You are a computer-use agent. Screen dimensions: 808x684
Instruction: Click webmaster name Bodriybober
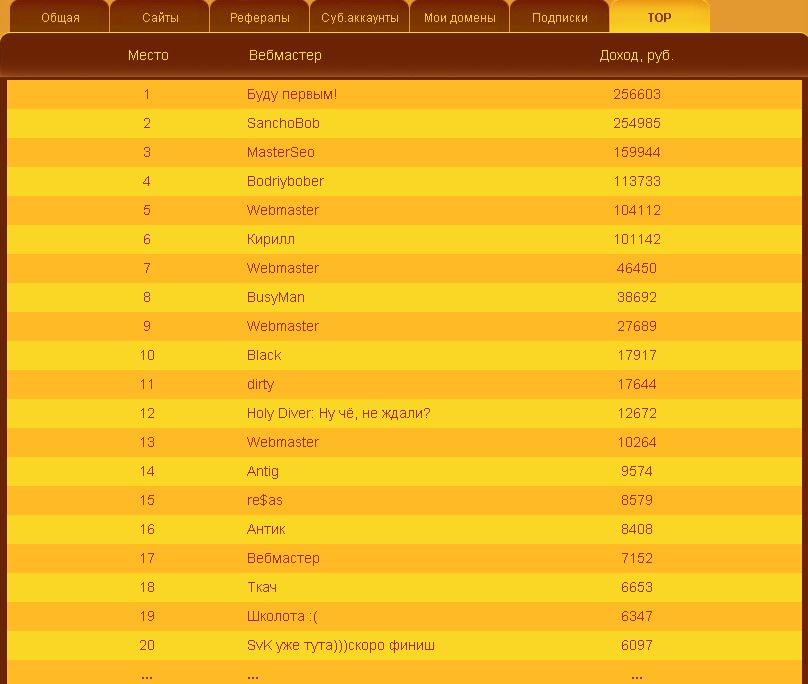click(285, 181)
